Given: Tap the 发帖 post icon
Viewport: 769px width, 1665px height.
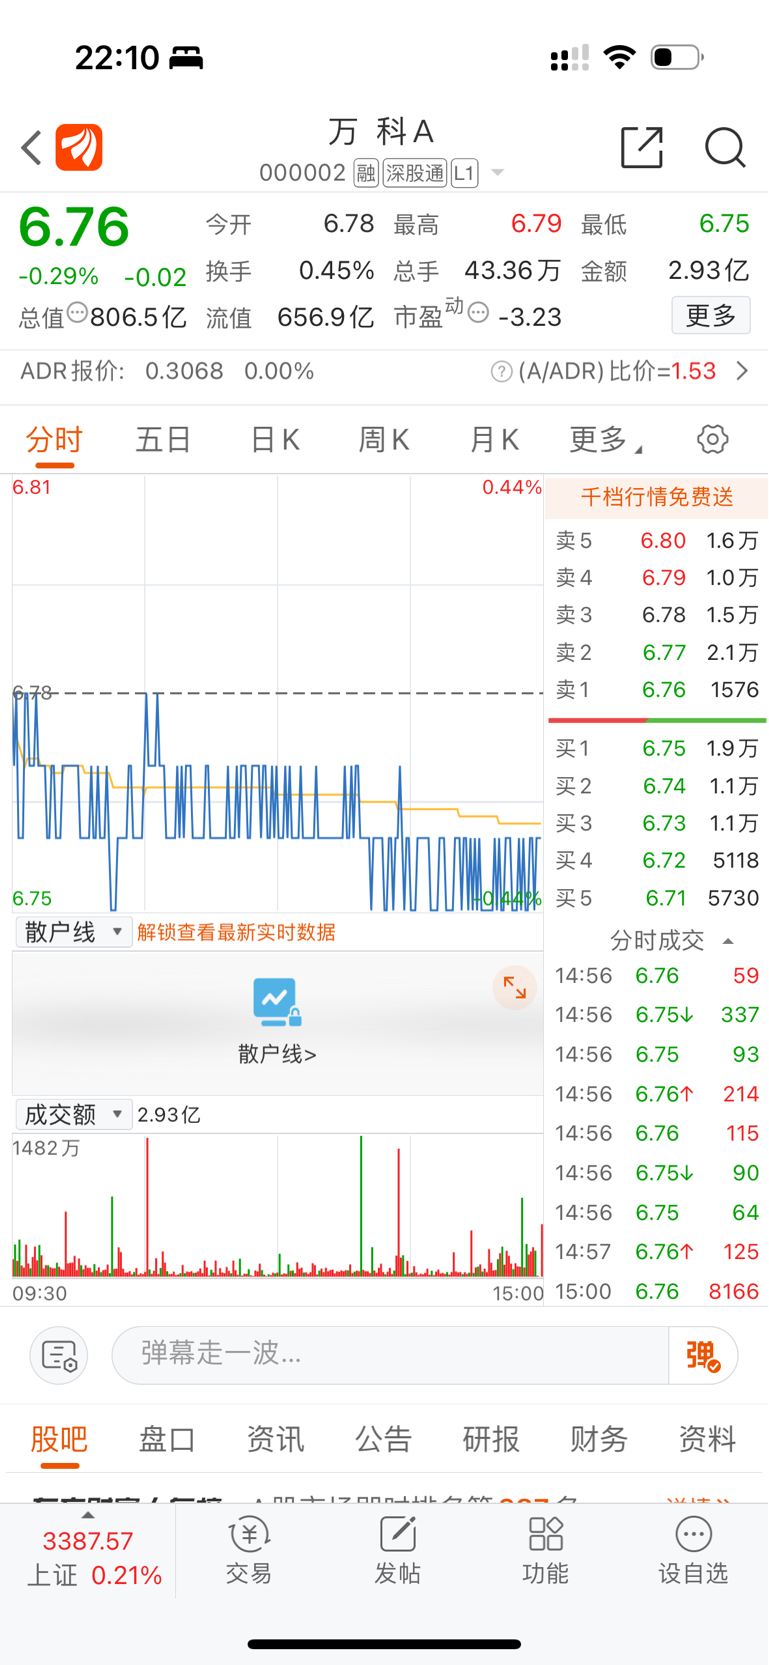Looking at the screenshot, I should click(397, 1551).
